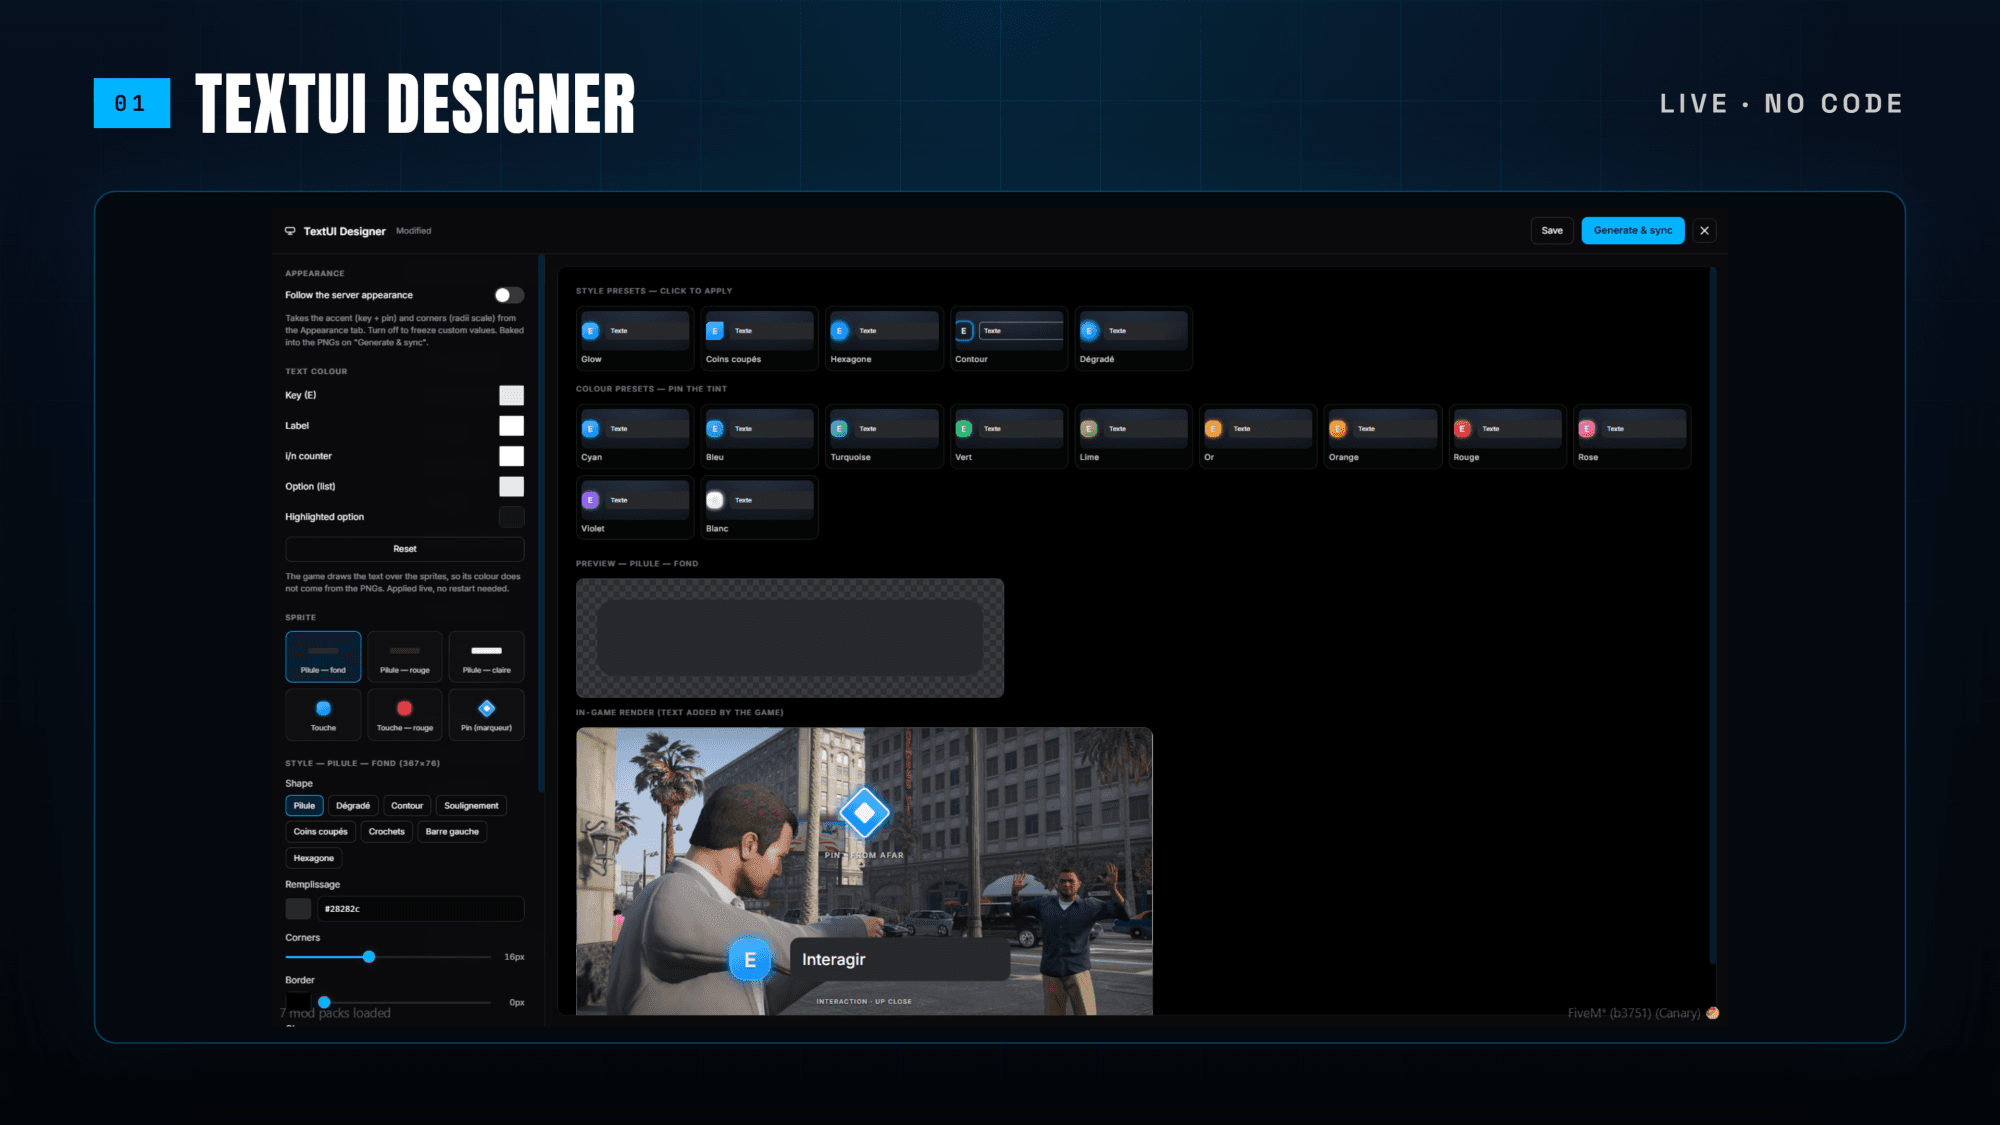Open the Option (list) colour swatch
The image size is (2000, 1125).
(511, 487)
